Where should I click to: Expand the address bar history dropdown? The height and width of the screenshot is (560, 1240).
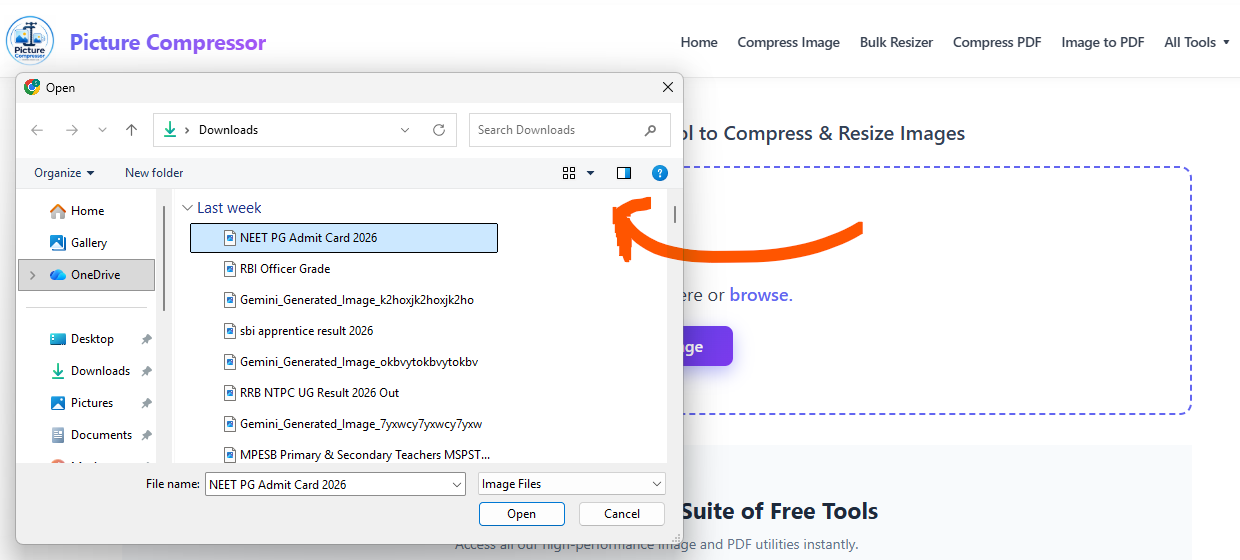click(405, 130)
